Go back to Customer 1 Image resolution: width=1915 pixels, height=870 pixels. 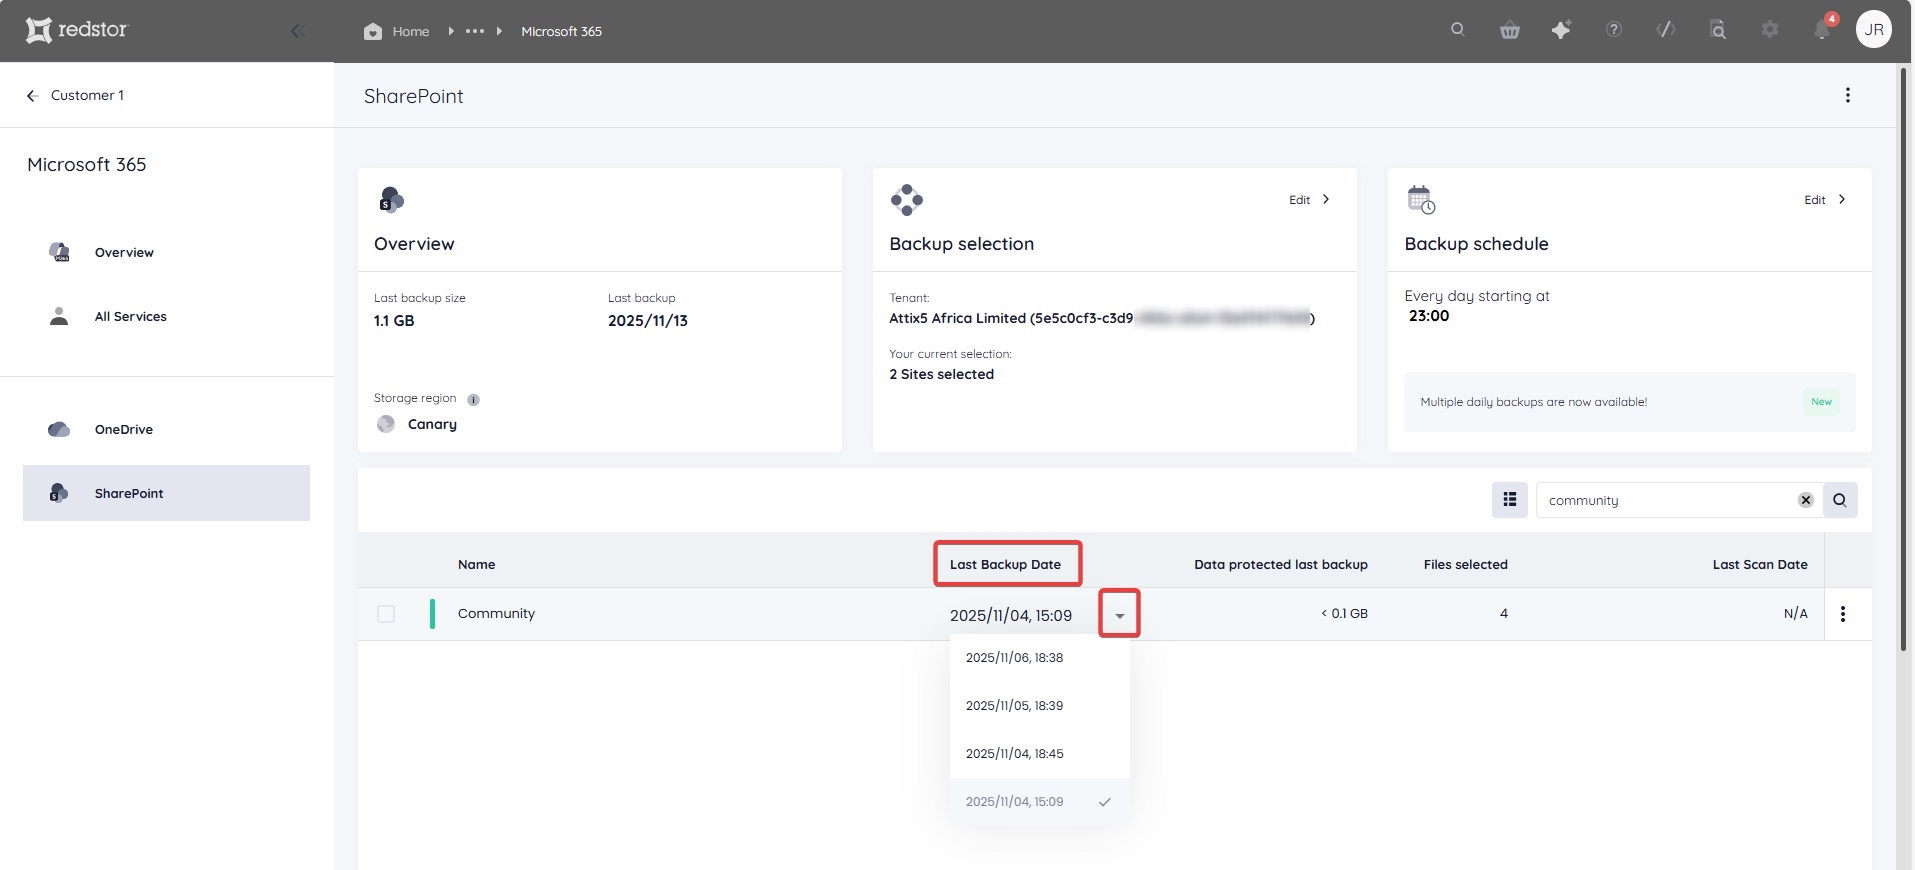(x=75, y=95)
